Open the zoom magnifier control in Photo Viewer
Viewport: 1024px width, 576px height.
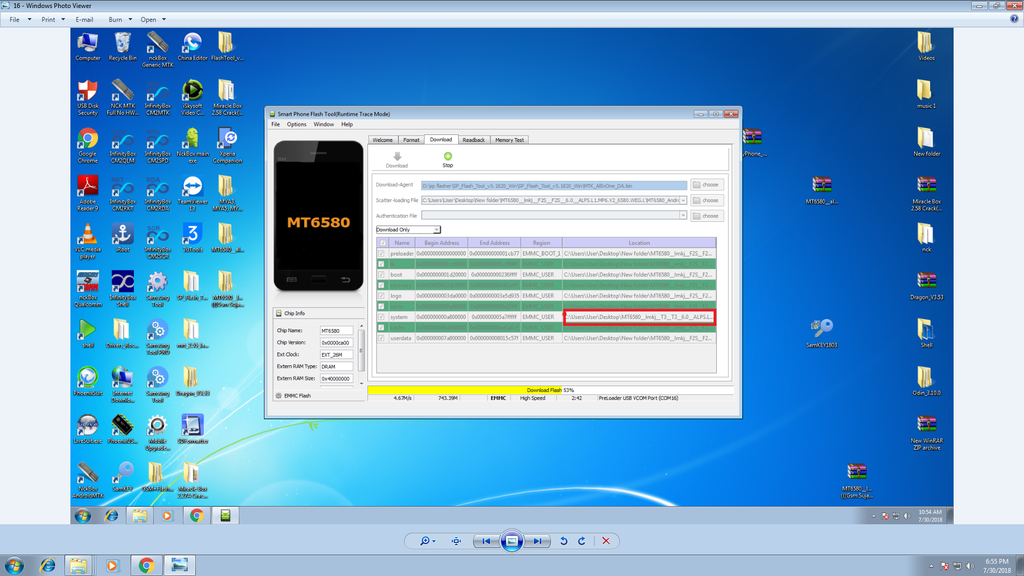(426, 541)
